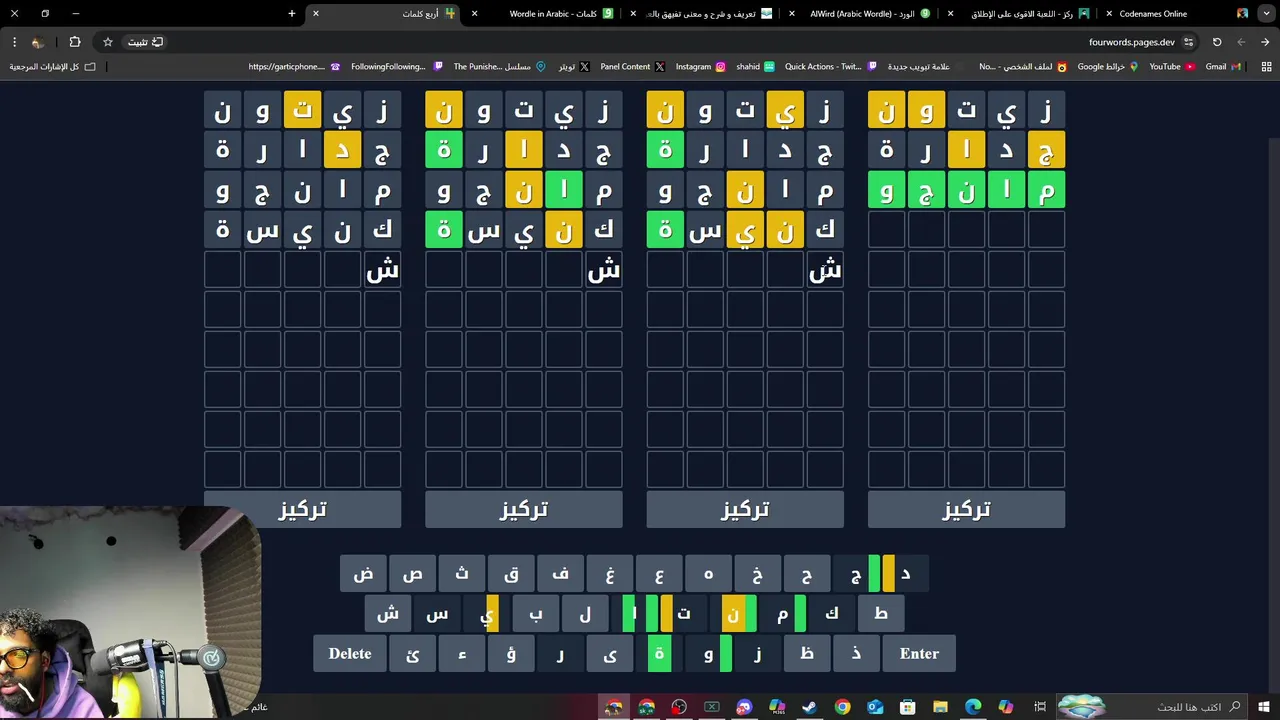The image size is (1280, 720).
Task: Tap the green ة key on the keyboard
Action: pos(659,654)
